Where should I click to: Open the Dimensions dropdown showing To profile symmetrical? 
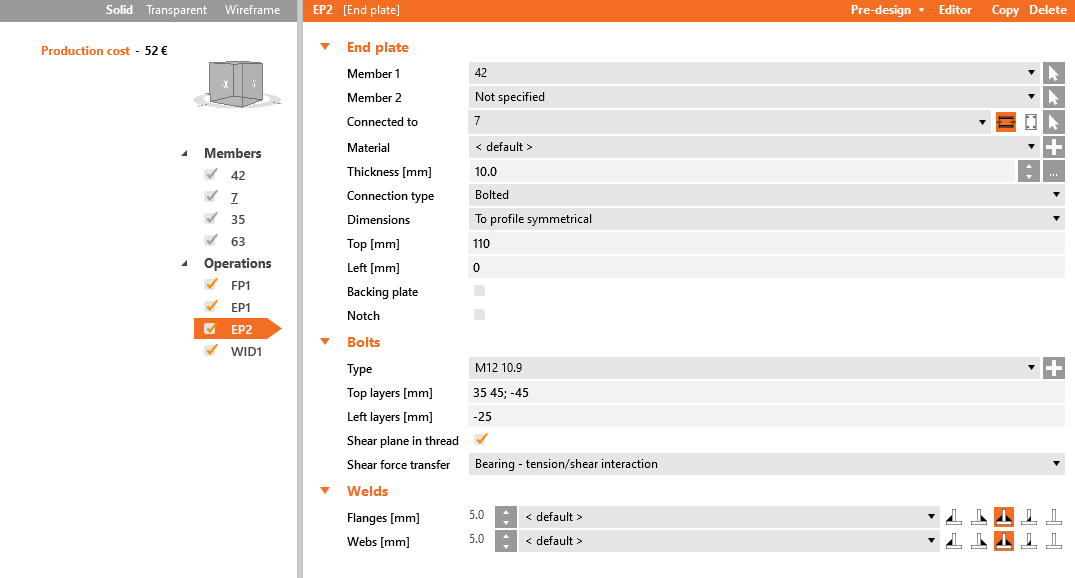pos(766,219)
